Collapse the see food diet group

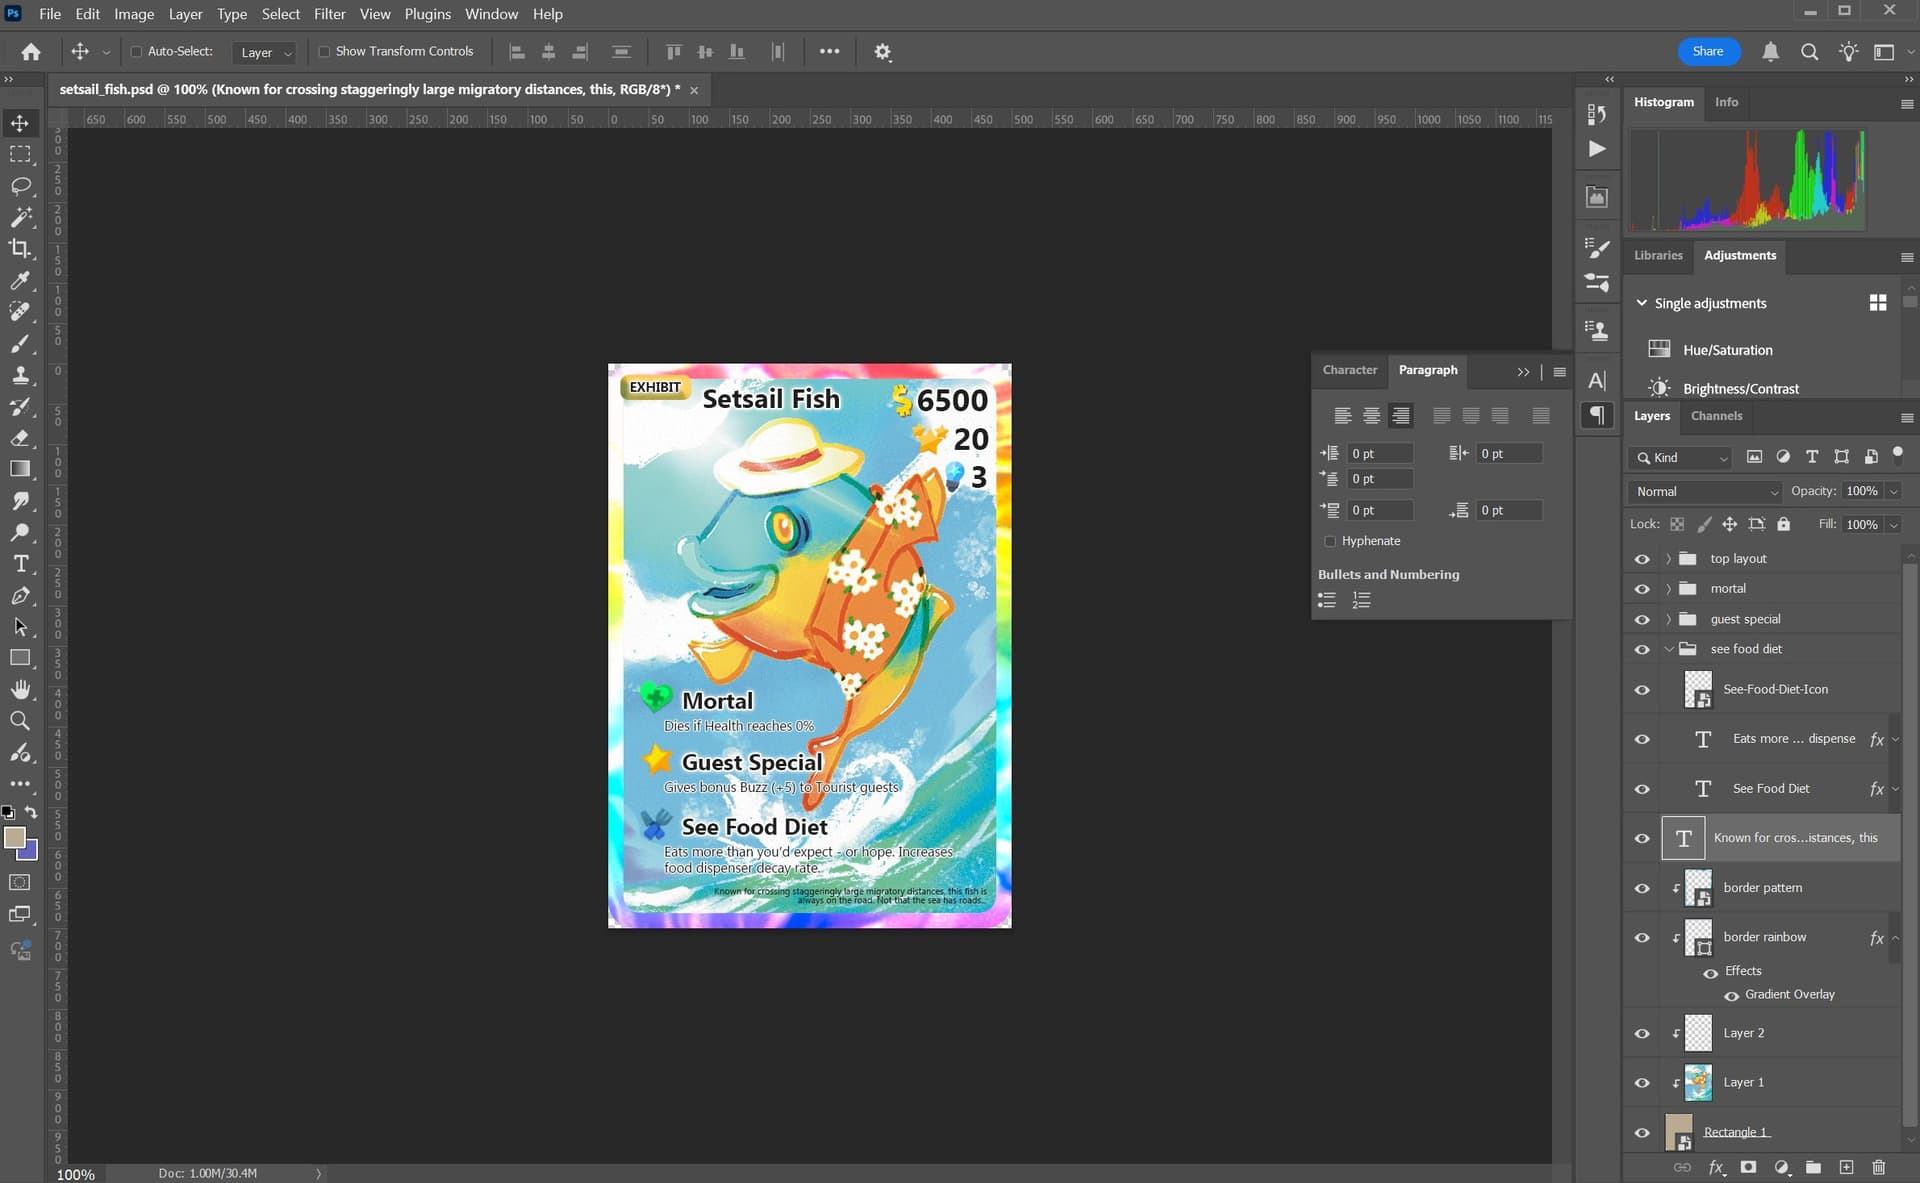point(1668,649)
